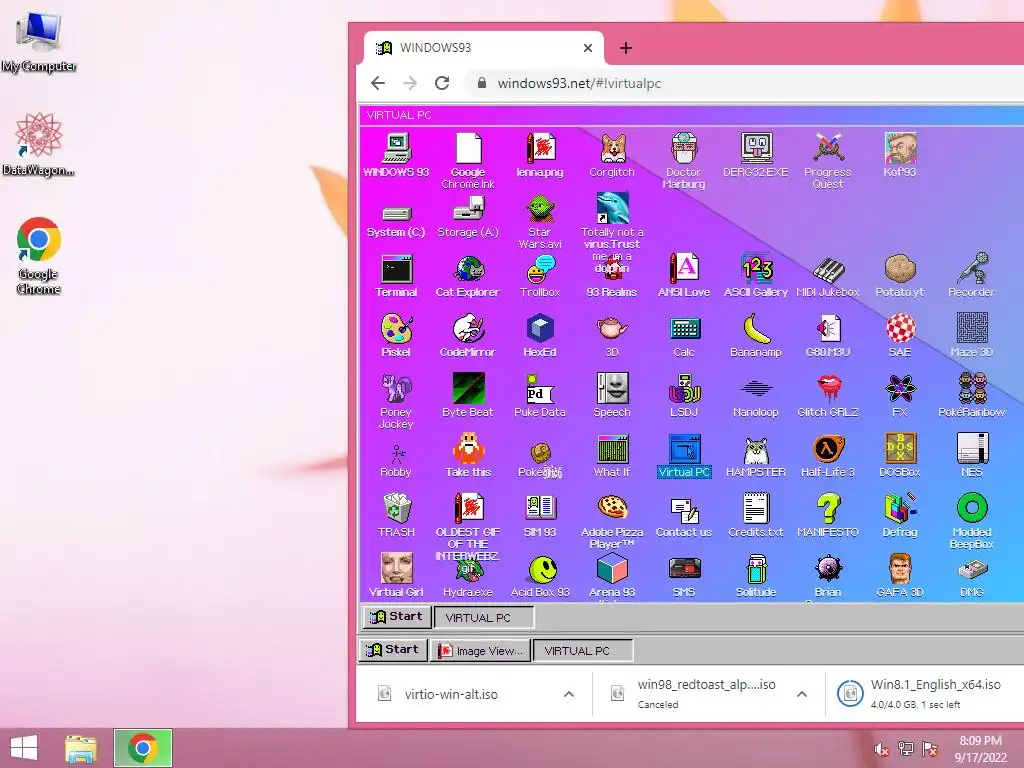Open HAMPSTER icon
1024x768 pixels.
click(756, 456)
